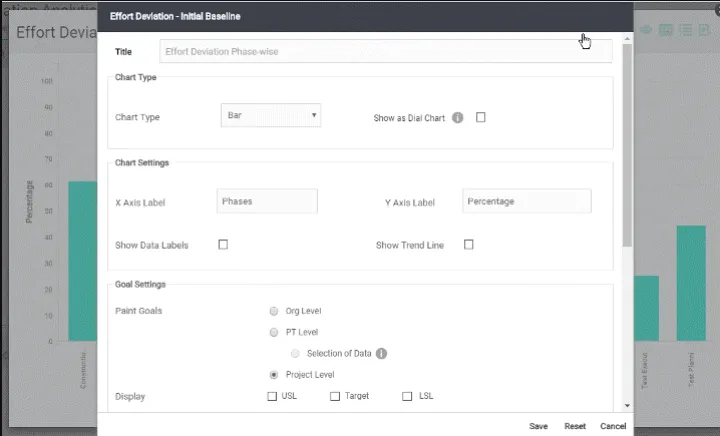This screenshot has height=436, width=720.
Task: Click the Y Axis Label input box
Action: pyautogui.click(x=526, y=201)
